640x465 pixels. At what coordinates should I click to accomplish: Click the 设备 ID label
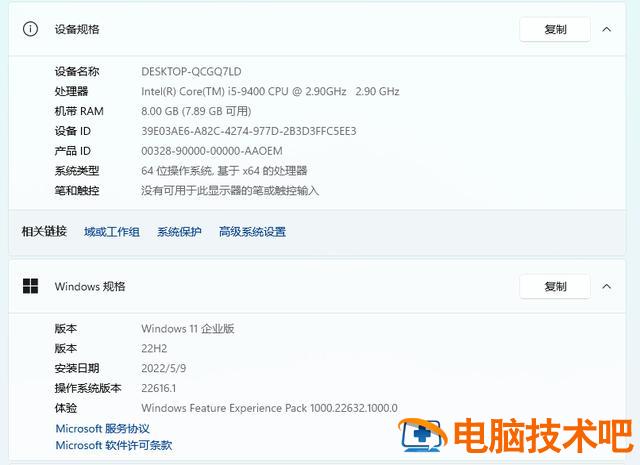pyautogui.click(x=73, y=131)
